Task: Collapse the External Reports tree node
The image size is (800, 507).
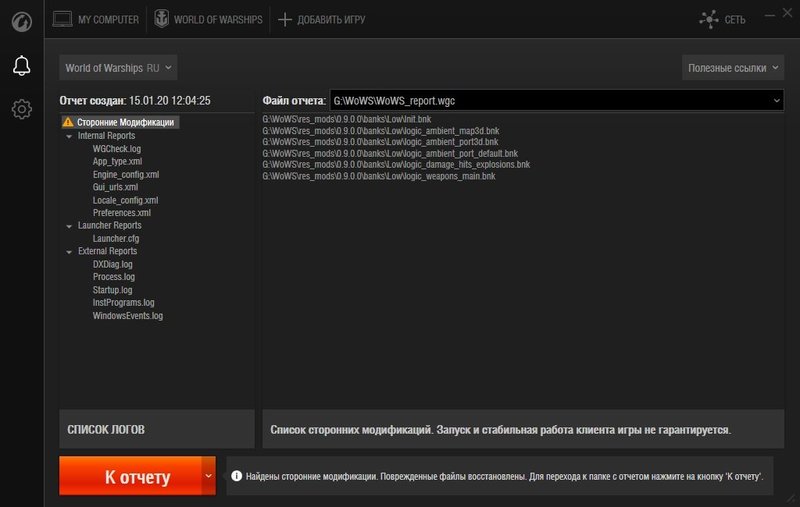Action: [68, 252]
